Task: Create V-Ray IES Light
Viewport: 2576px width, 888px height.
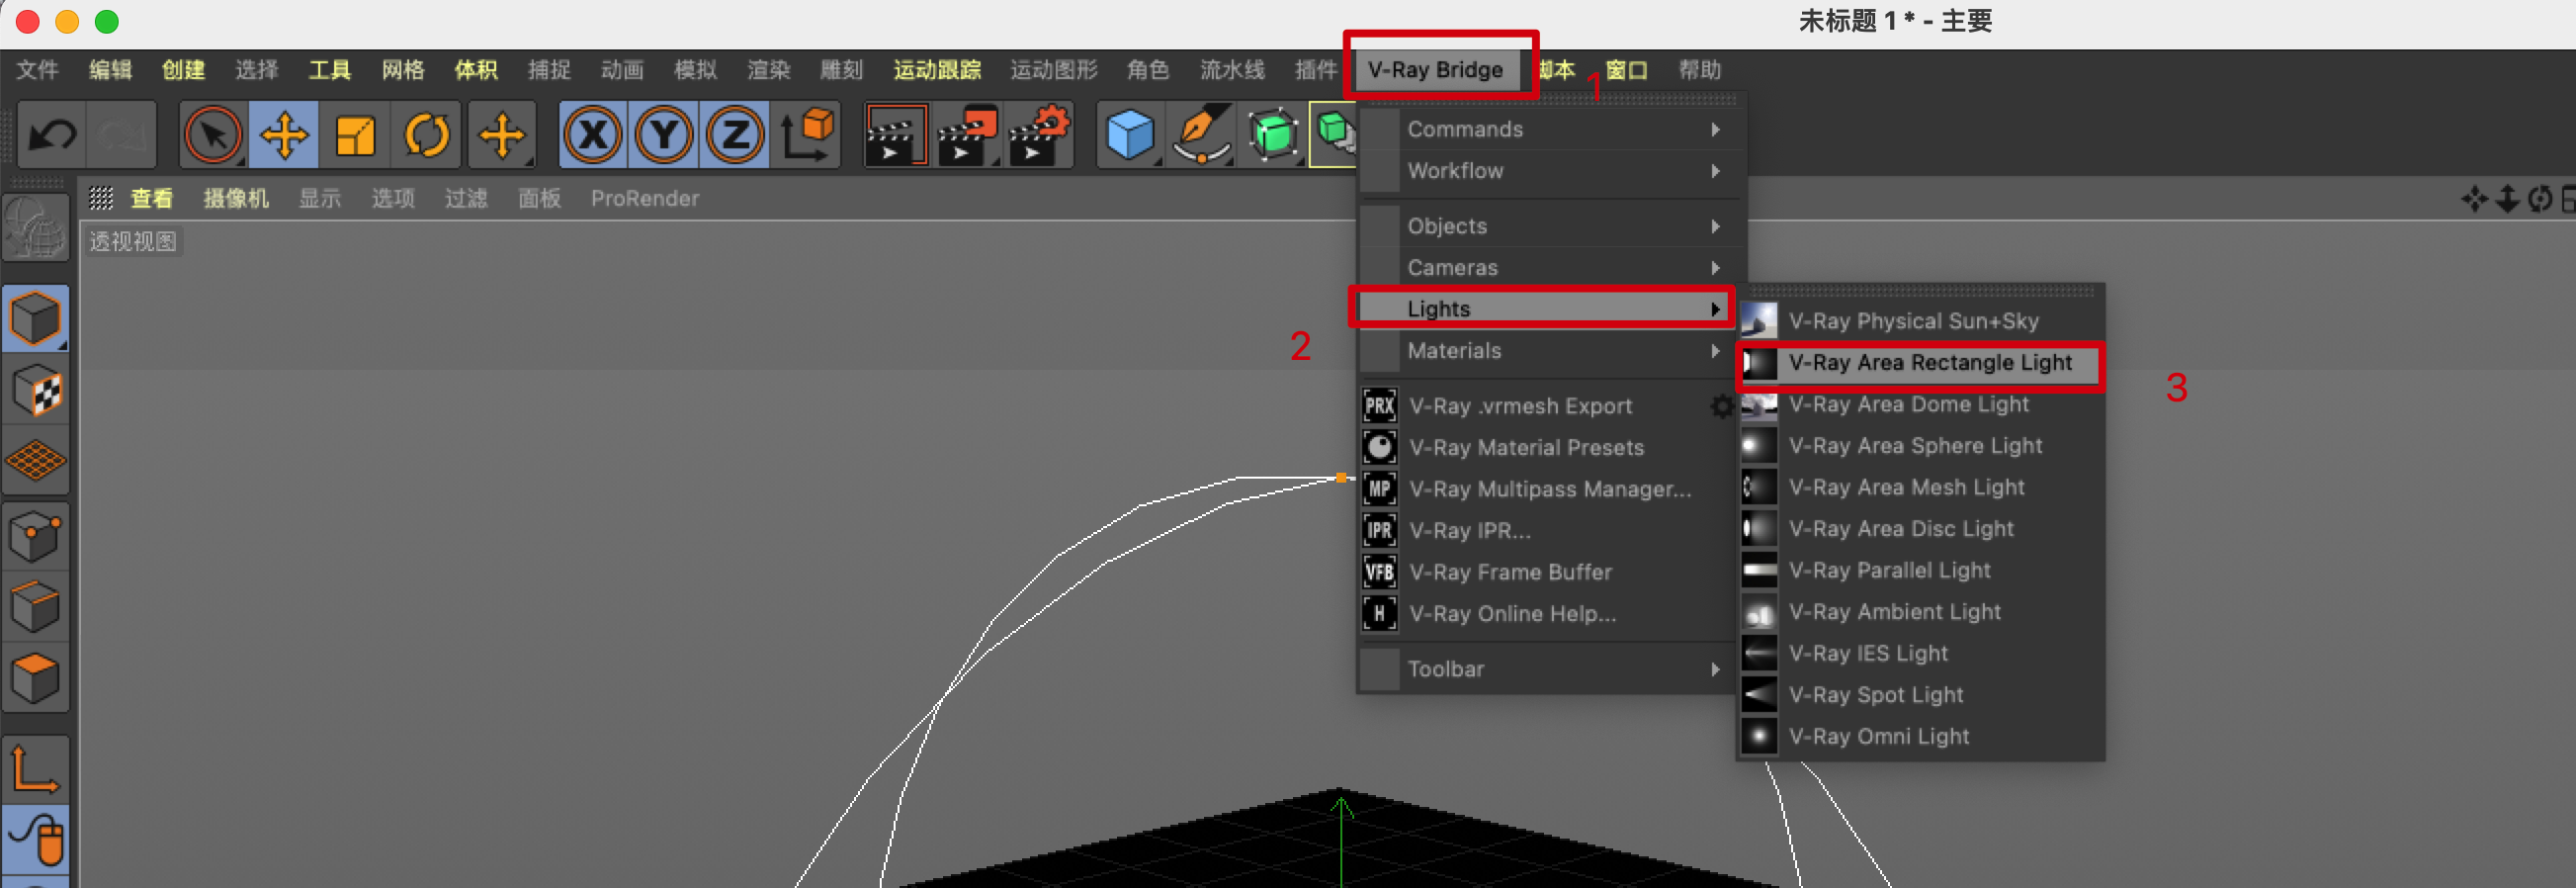Action: coord(1921,653)
